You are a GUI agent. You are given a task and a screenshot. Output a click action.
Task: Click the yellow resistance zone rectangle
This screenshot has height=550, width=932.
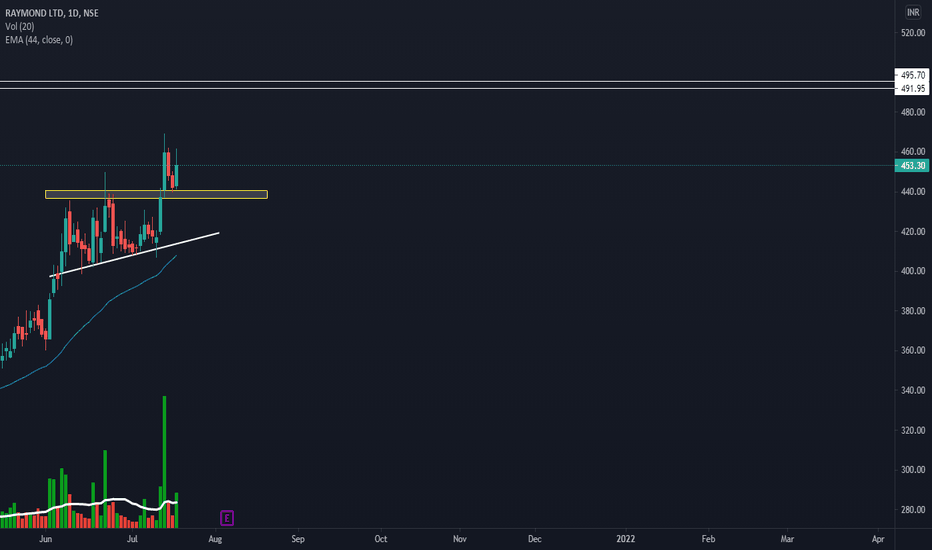tap(156, 194)
